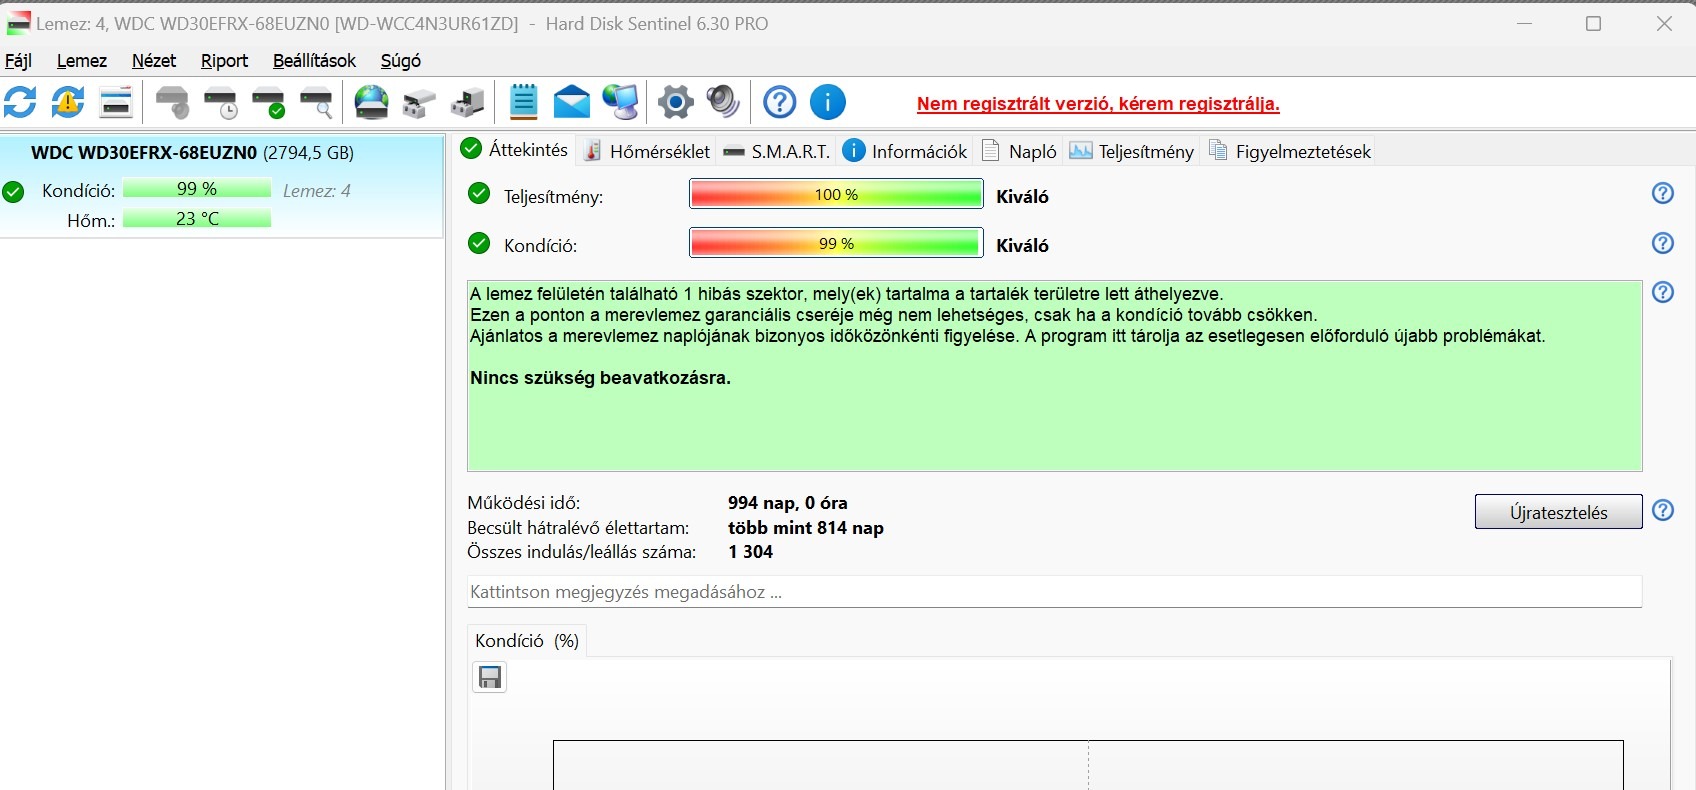Image resolution: width=1696 pixels, height=790 pixels.
Task: Click the 'Becsült hátralévő élettartam:' label
Action: [x=578, y=528]
